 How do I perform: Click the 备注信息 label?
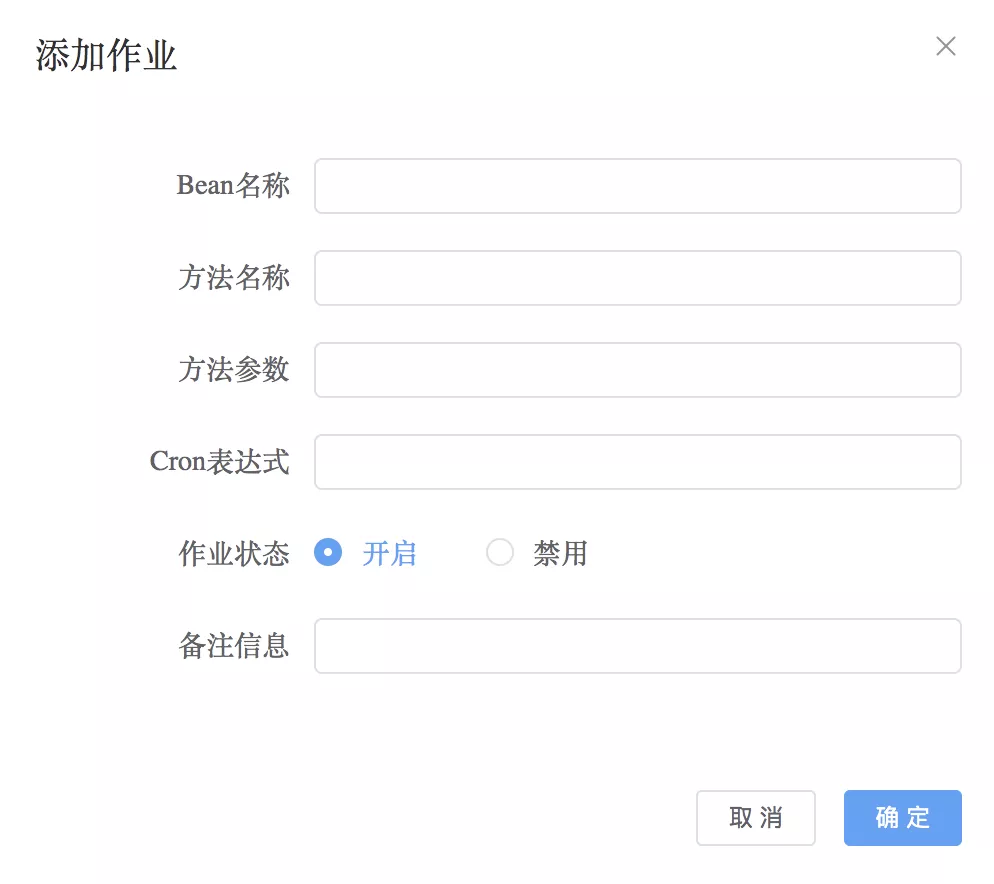233,646
